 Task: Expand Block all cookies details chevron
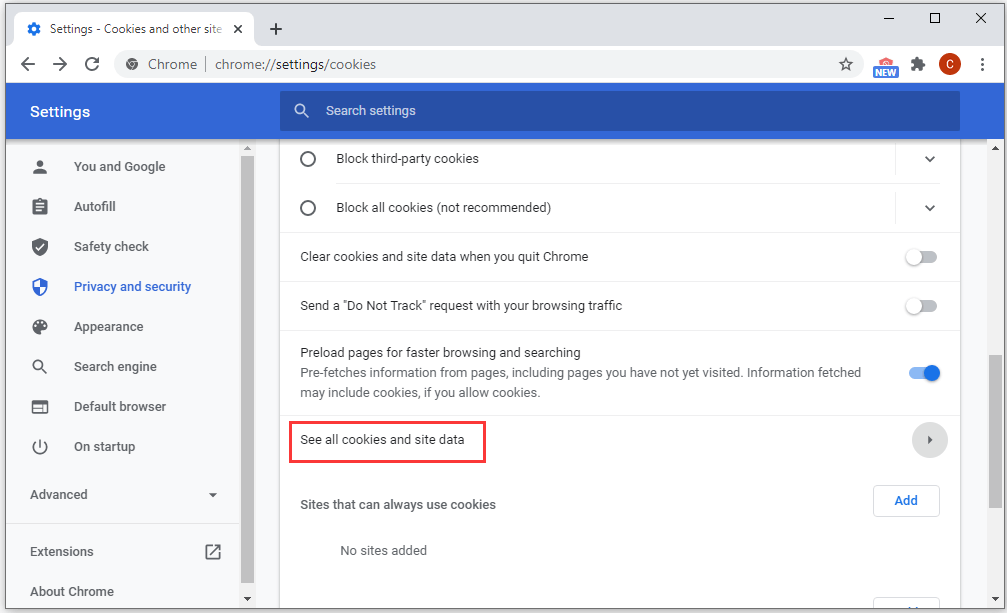929,208
